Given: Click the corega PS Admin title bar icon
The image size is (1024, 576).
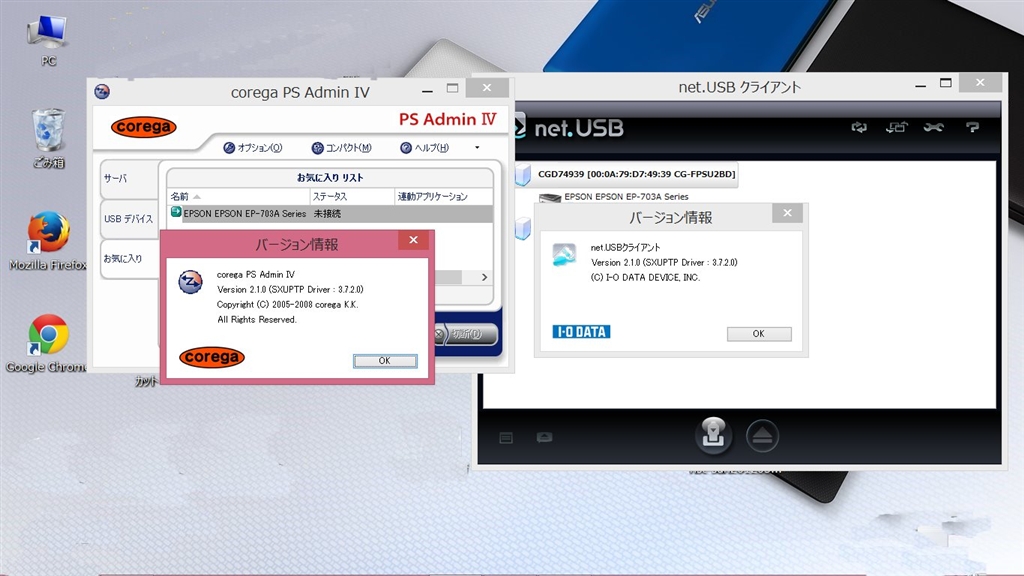Looking at the screenshot, I should click(102, 91).
